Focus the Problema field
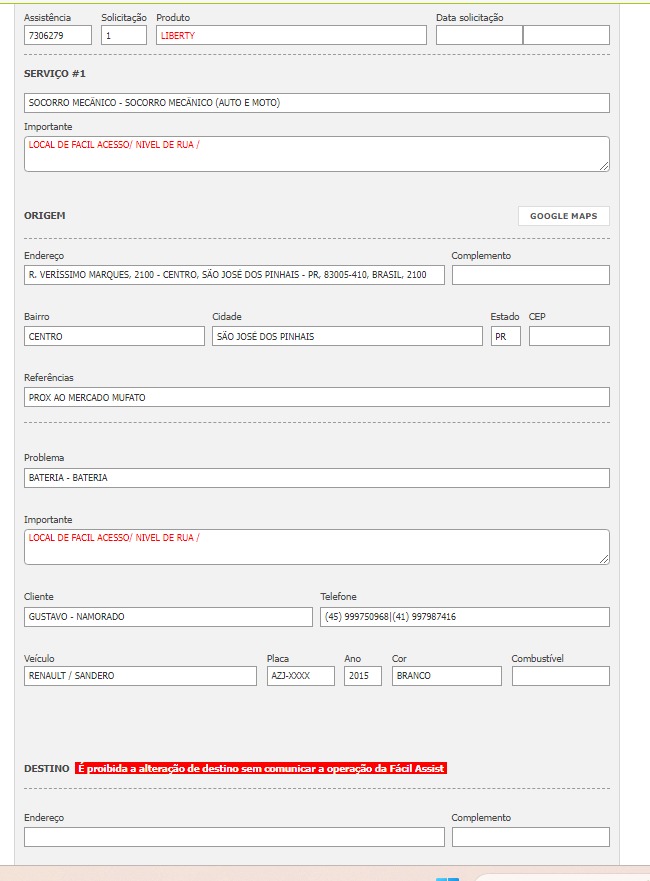The width and height of the screenshot is (650, 881). click(316, 478)
